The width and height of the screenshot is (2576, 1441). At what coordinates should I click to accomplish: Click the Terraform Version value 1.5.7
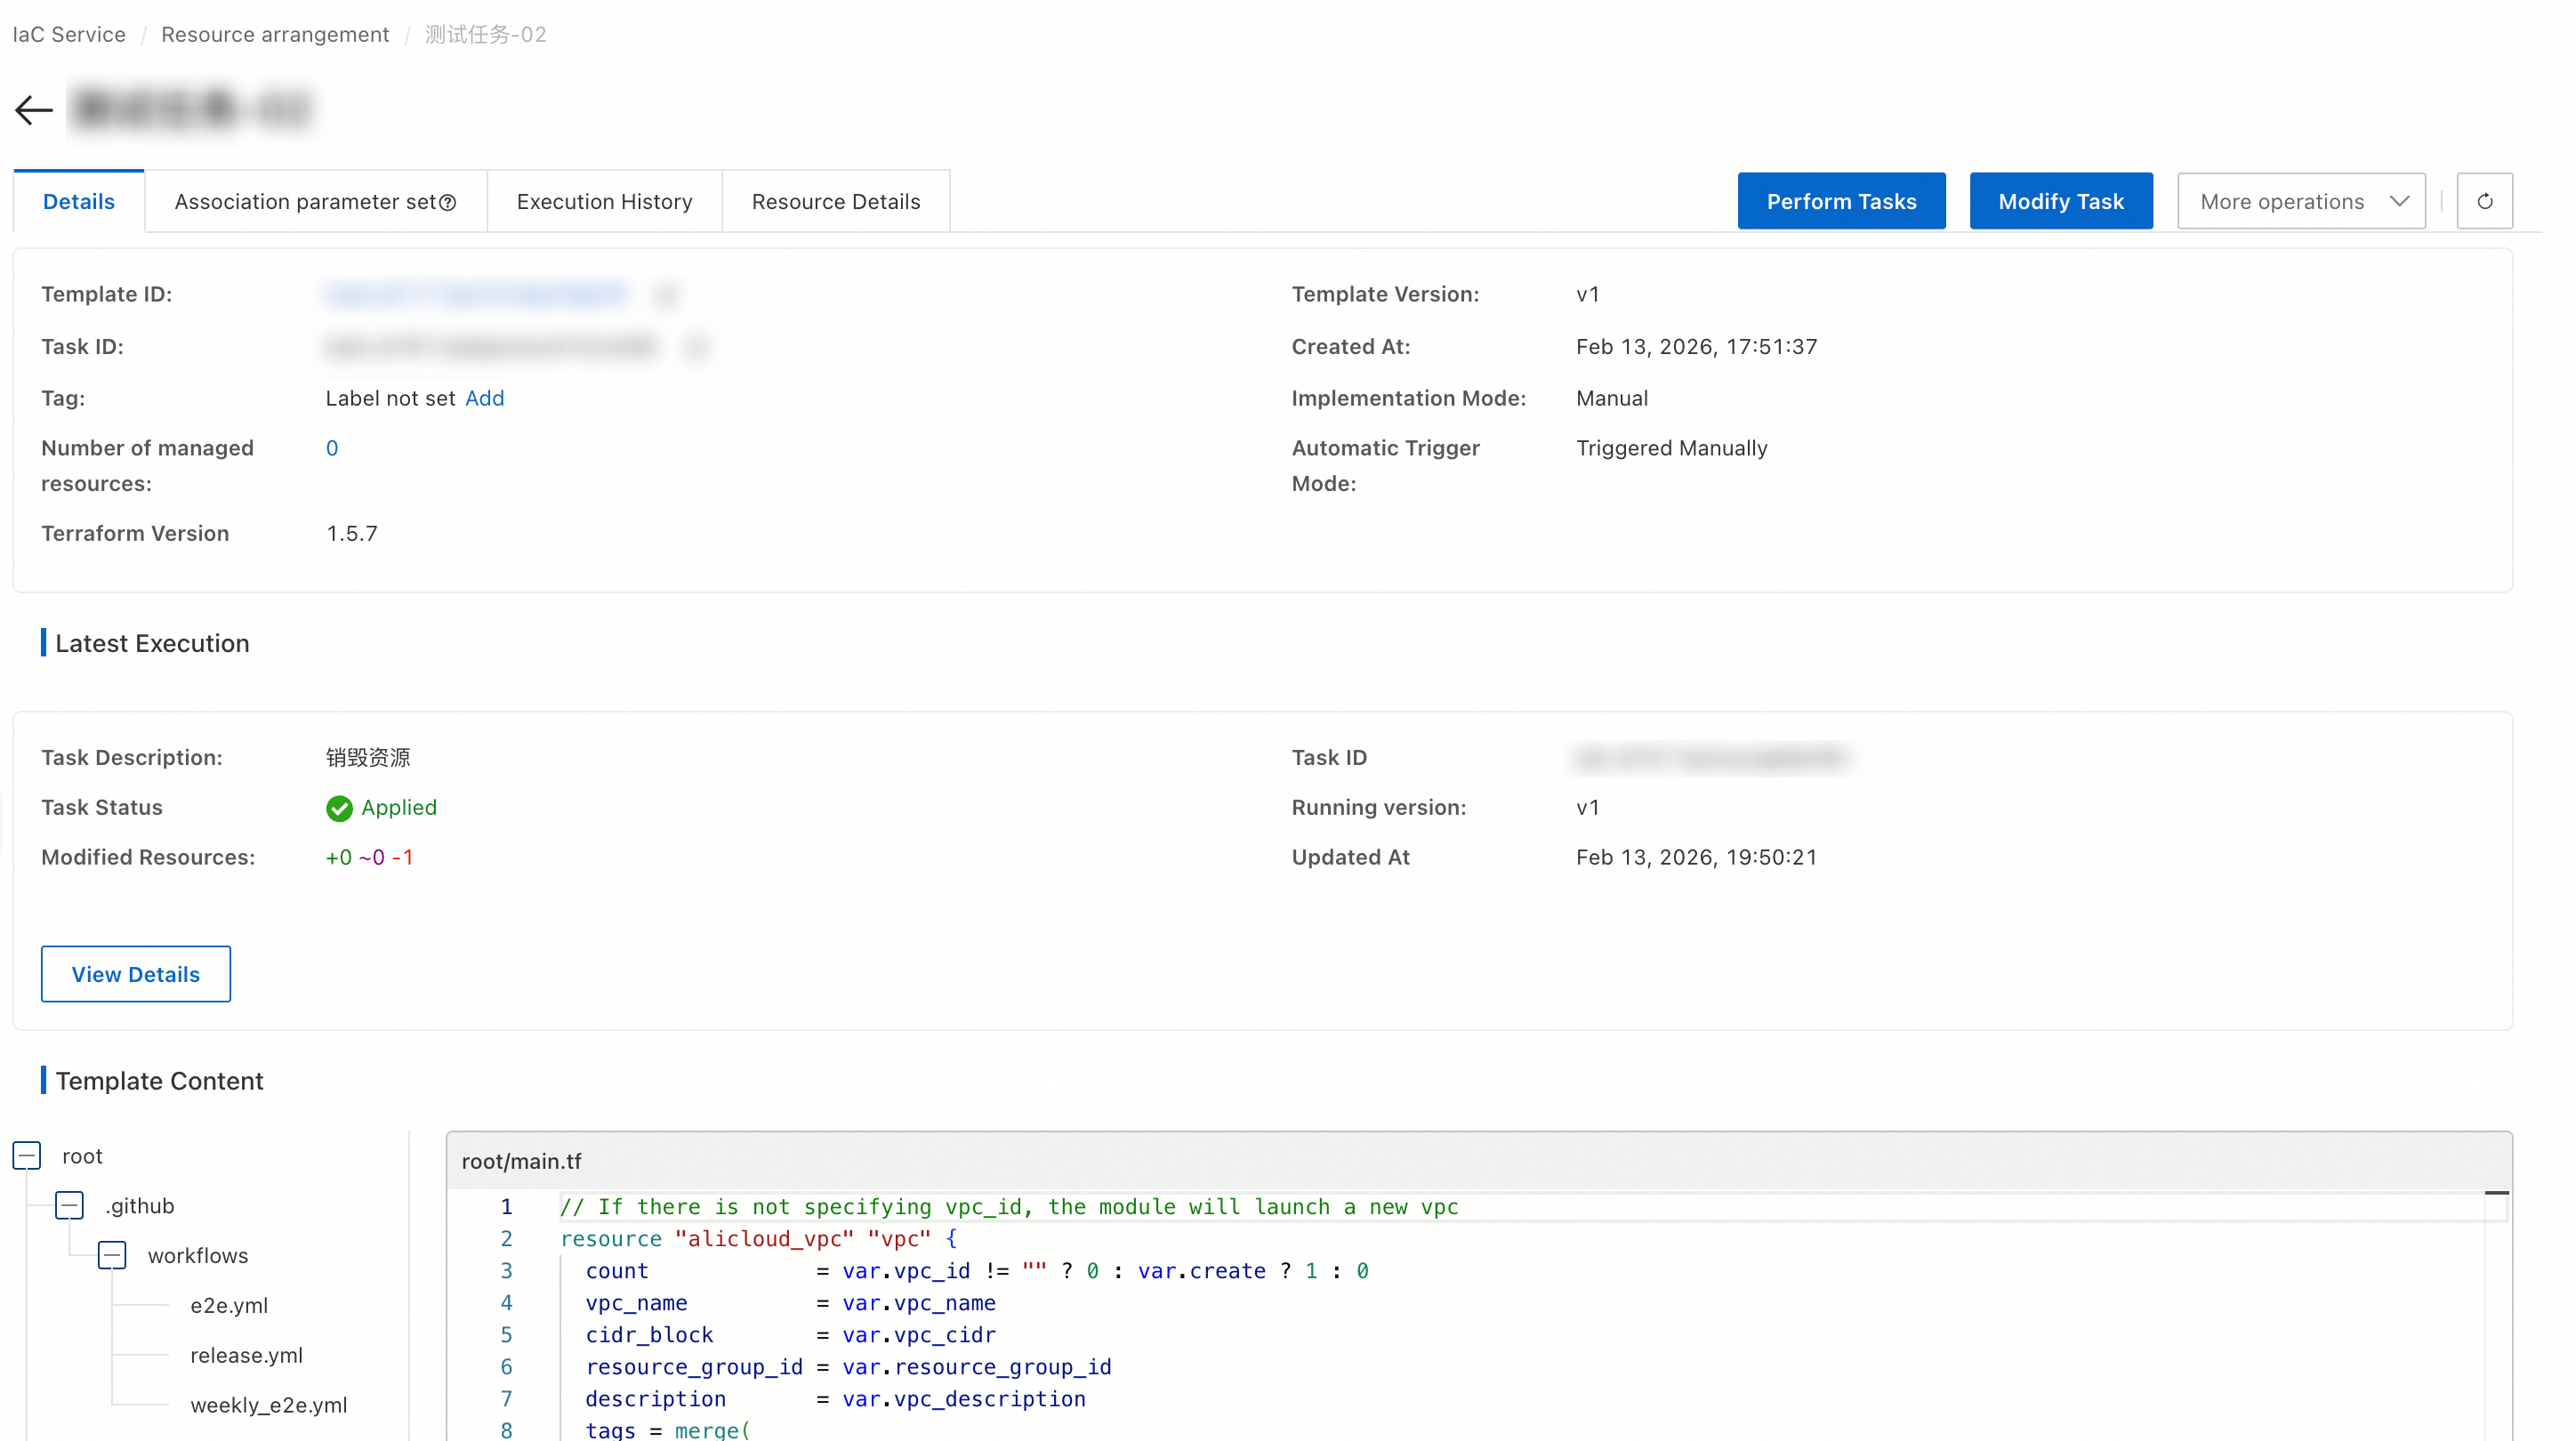(x=352, y=533)
